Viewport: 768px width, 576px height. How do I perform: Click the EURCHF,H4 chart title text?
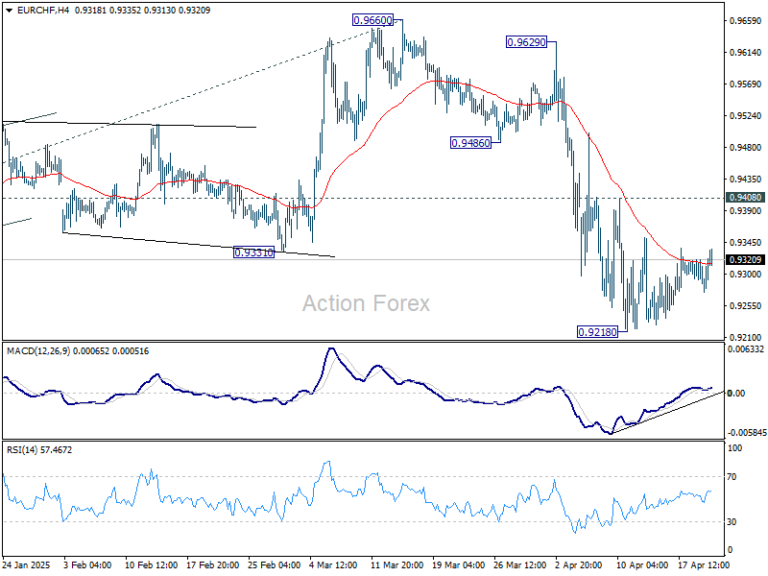coord(43,10)
